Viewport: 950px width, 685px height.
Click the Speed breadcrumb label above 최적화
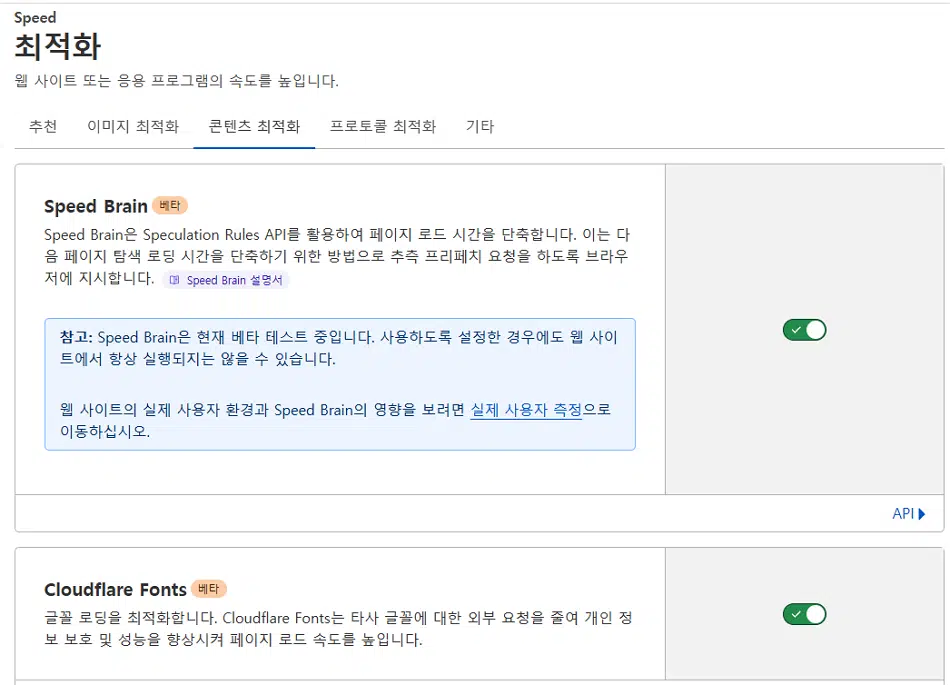click(x=35, y=18)
